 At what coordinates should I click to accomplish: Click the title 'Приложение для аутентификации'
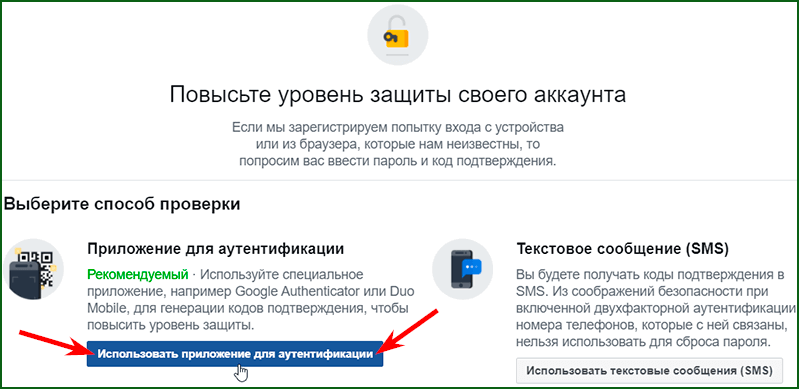[x=216, y=249]
